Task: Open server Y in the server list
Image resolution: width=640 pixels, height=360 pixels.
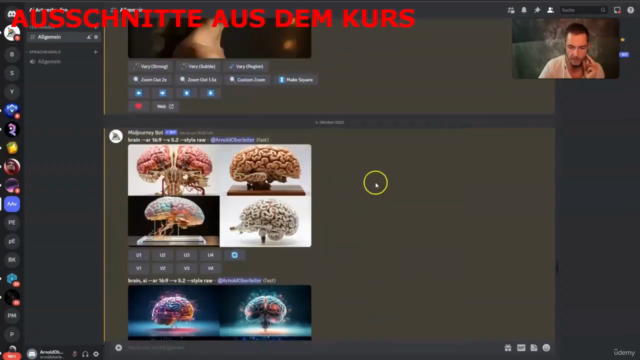Action: (12, 92)
